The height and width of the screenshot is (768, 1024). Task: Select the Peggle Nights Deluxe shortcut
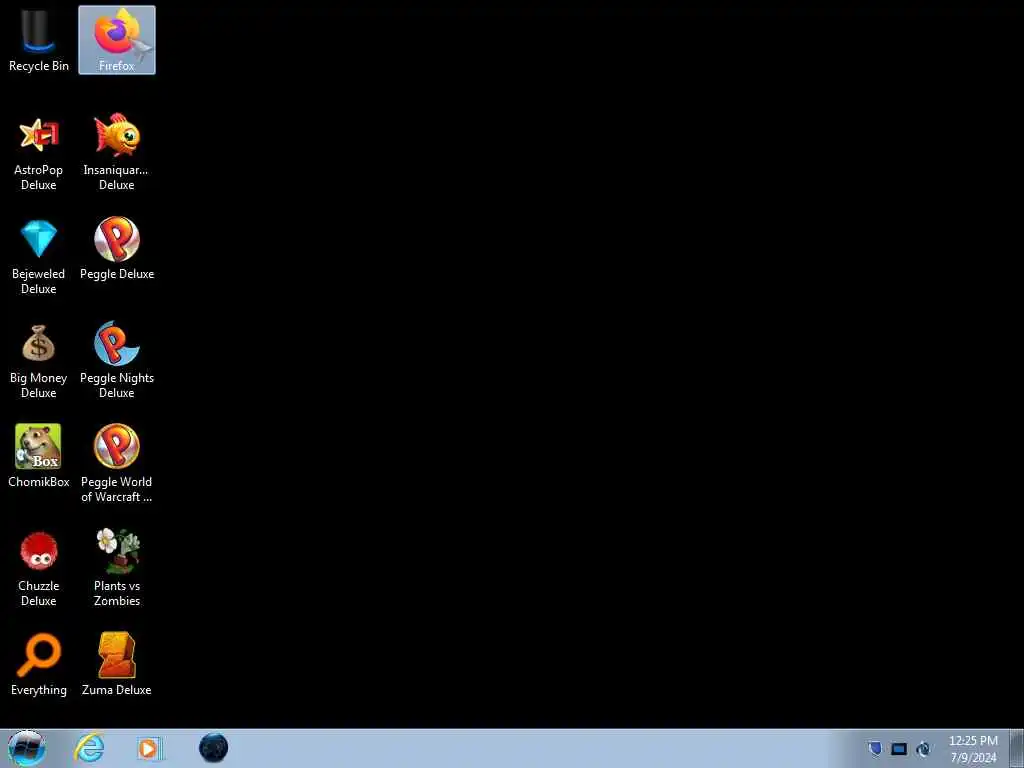click(117, 360)
